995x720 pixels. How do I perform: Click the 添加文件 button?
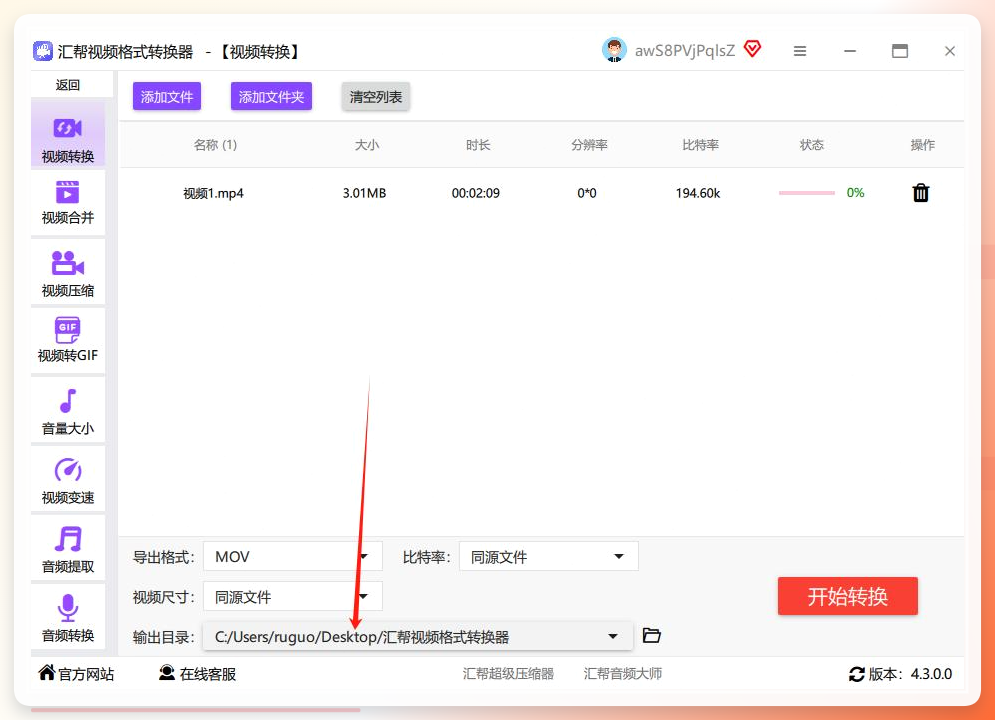(167, 96)
